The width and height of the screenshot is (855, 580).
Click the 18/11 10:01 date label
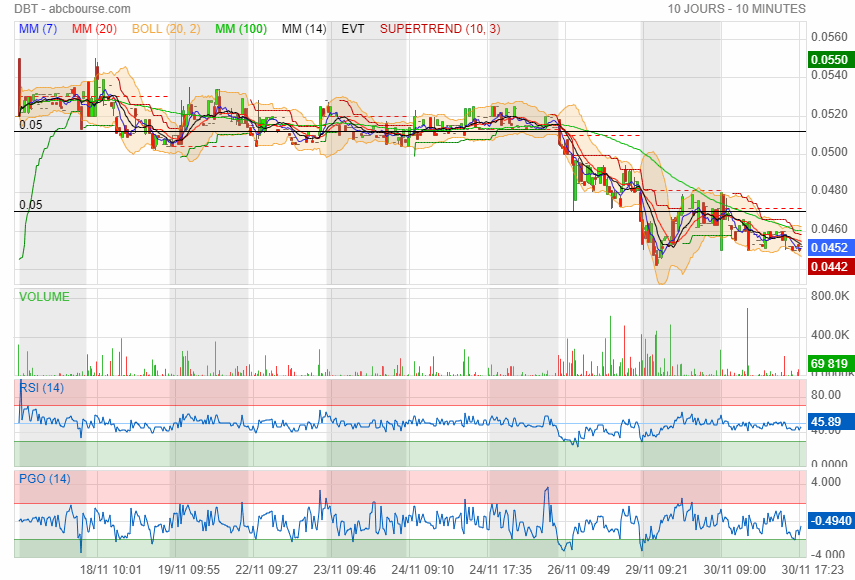pyautogui.click(x=111, y=570)
